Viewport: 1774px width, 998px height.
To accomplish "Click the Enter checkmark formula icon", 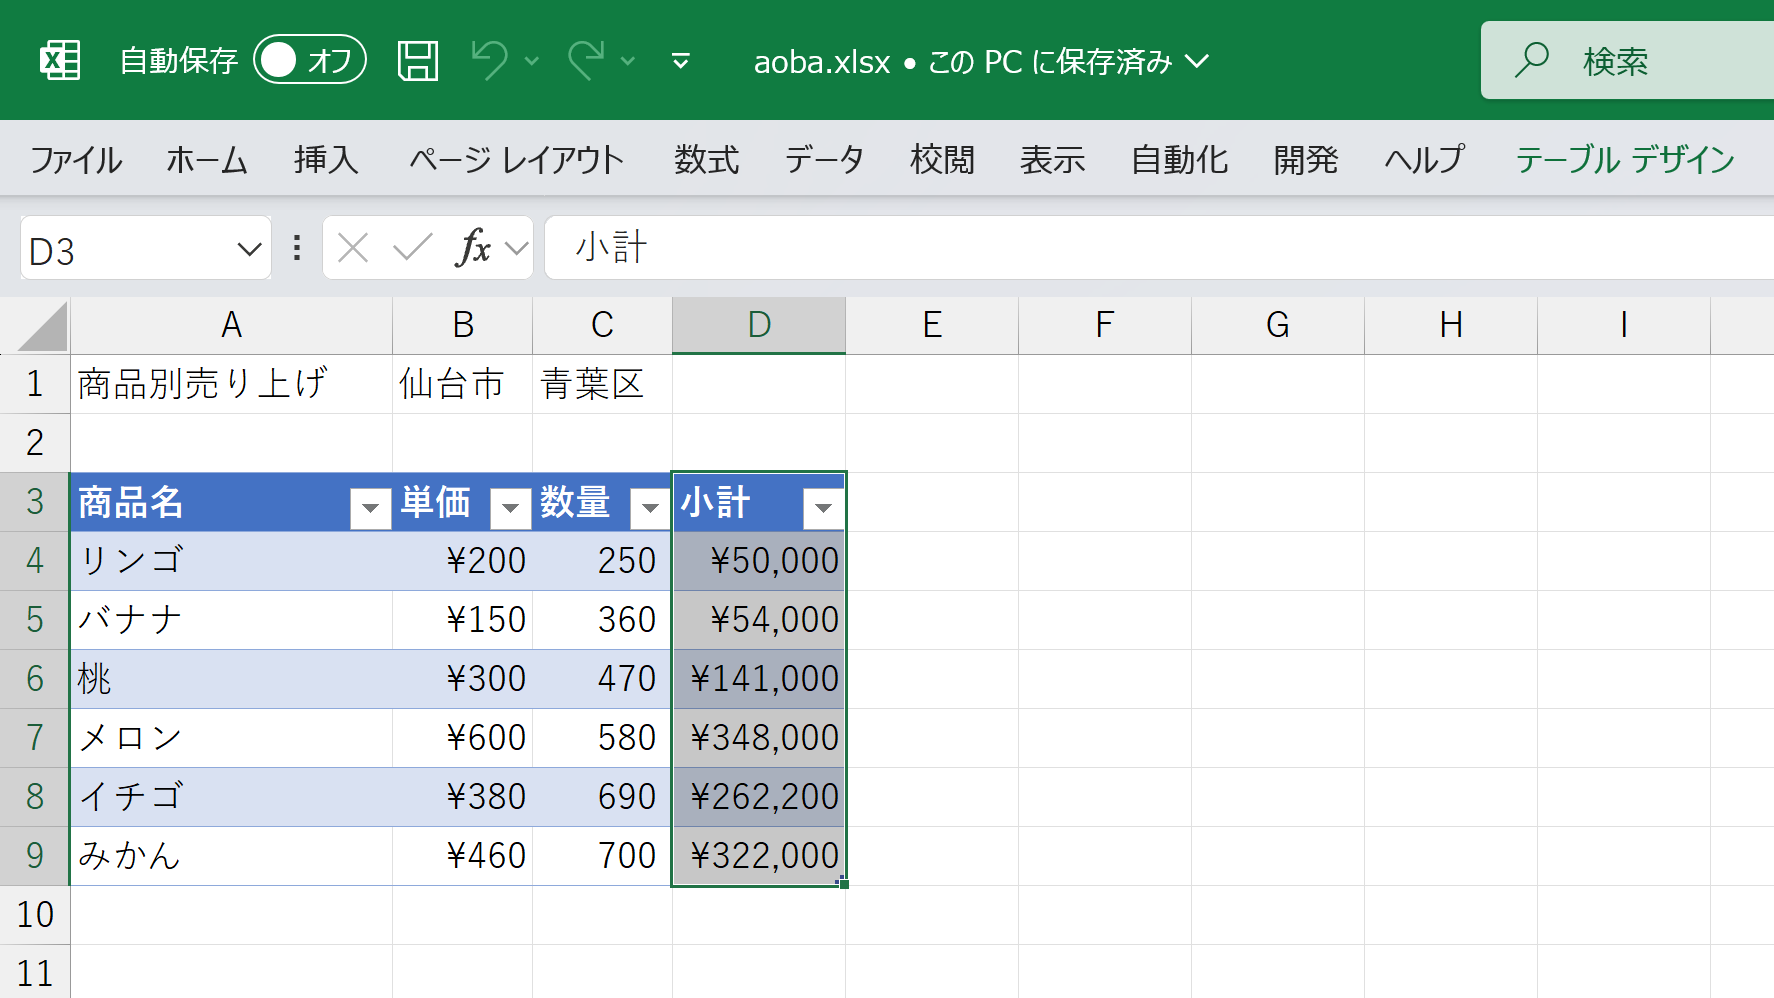I will [412, 248].
